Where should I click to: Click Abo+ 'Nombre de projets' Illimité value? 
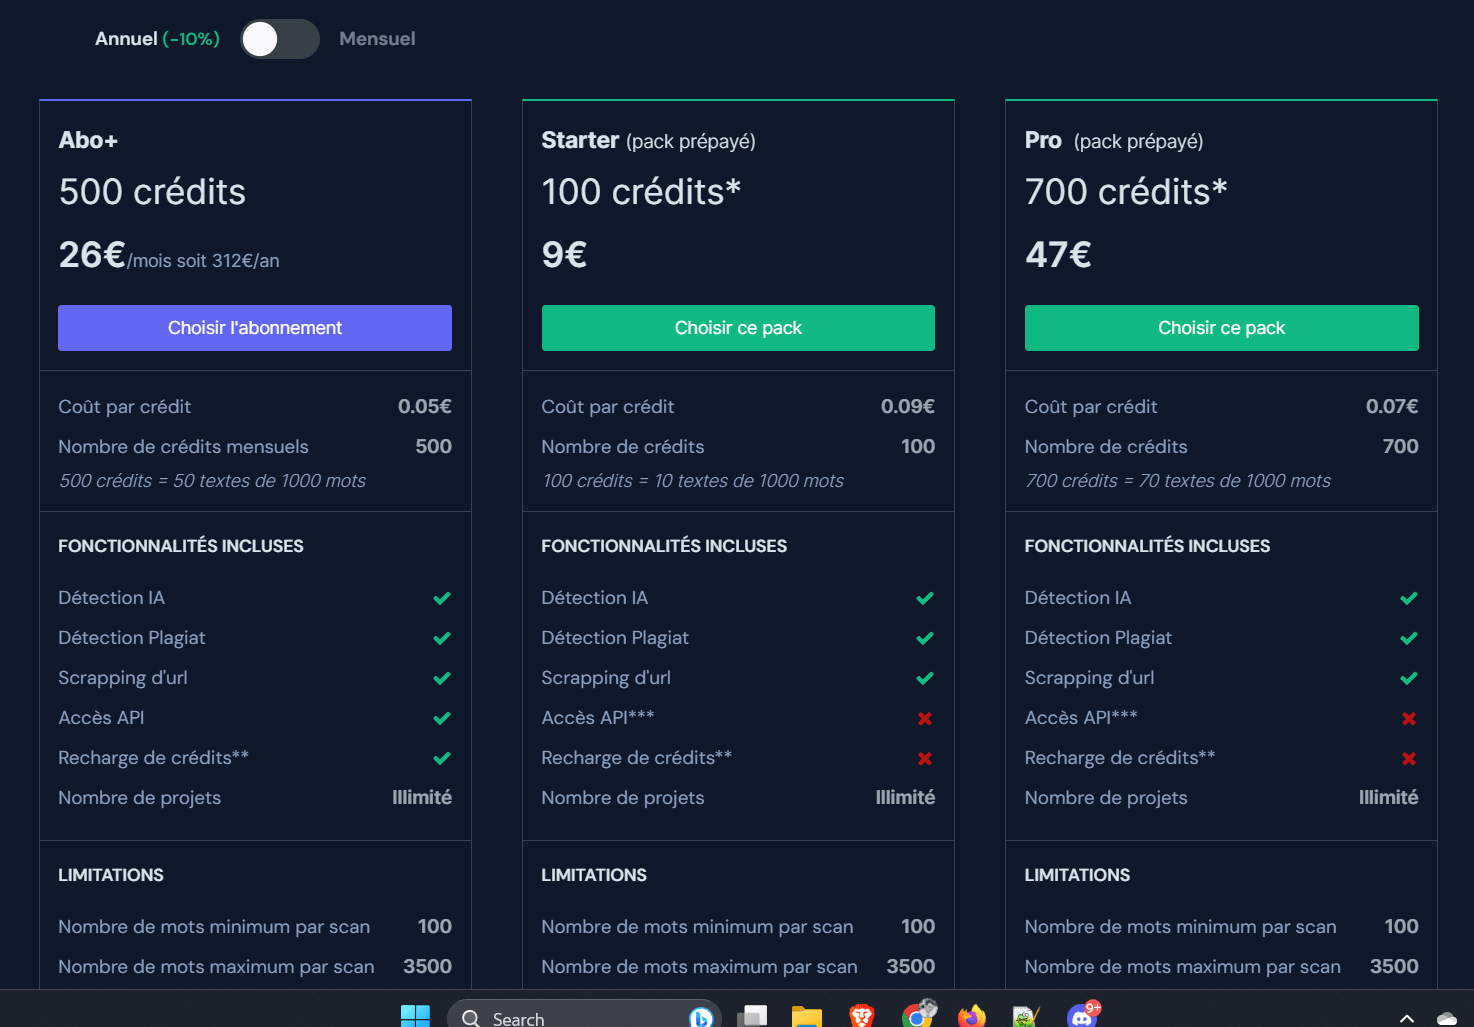(x=422, y=797)
